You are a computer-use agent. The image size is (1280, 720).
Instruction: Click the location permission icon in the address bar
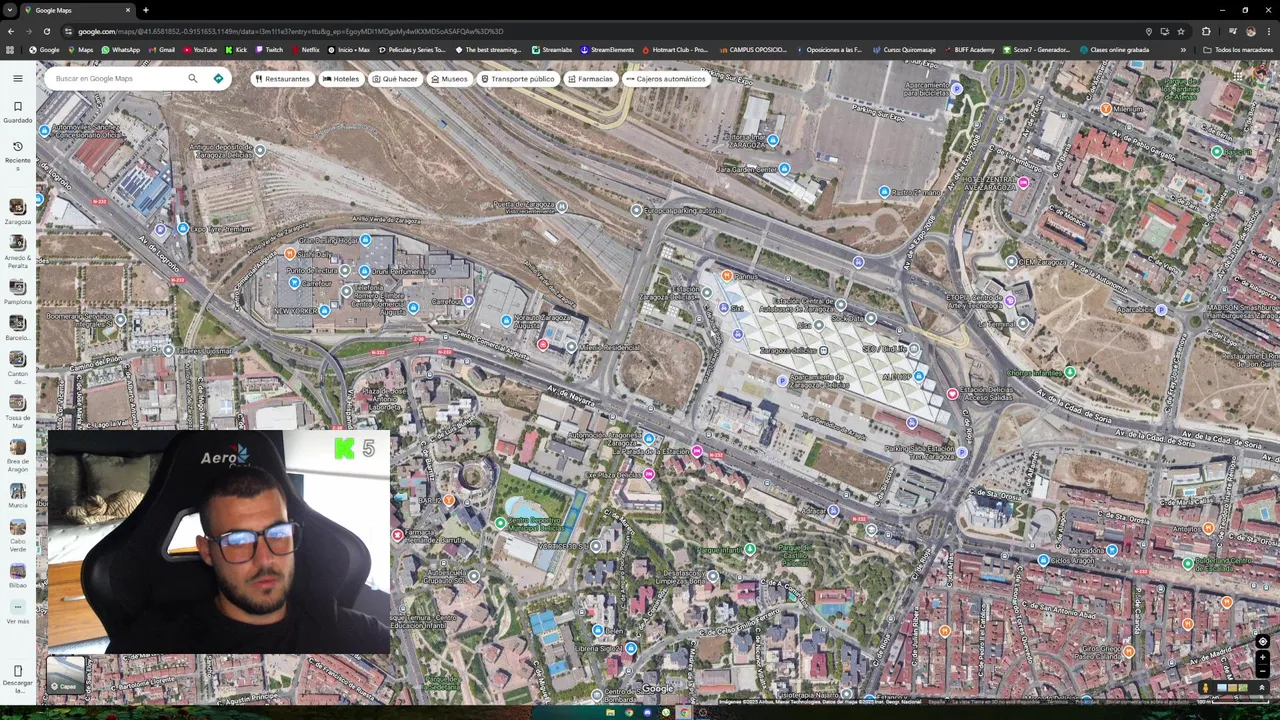pos(1148,31)
